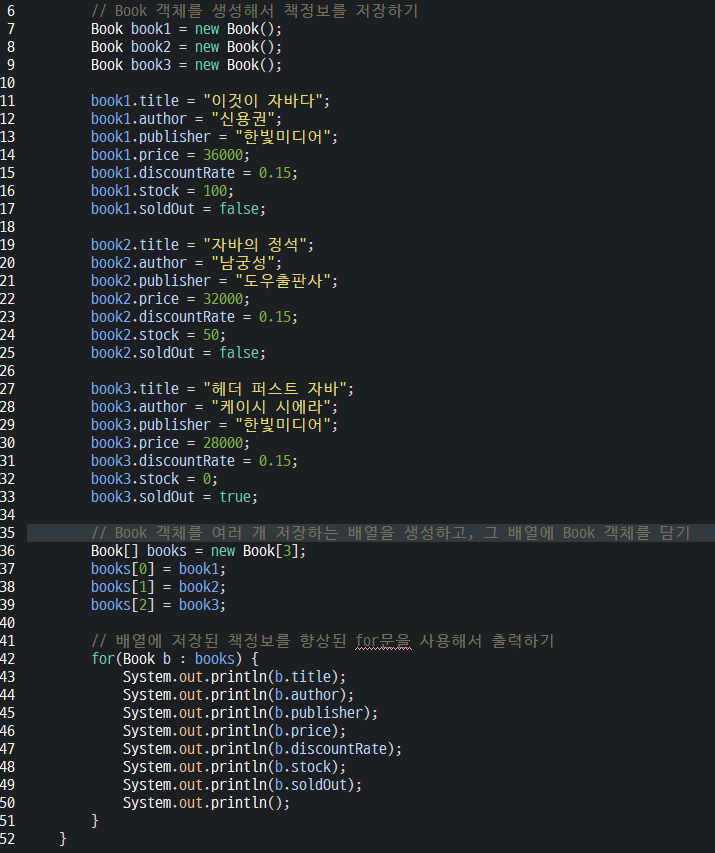Click closing brace on line 52
The height and width of the screenshot is (853, 715).
click(63, 838)
